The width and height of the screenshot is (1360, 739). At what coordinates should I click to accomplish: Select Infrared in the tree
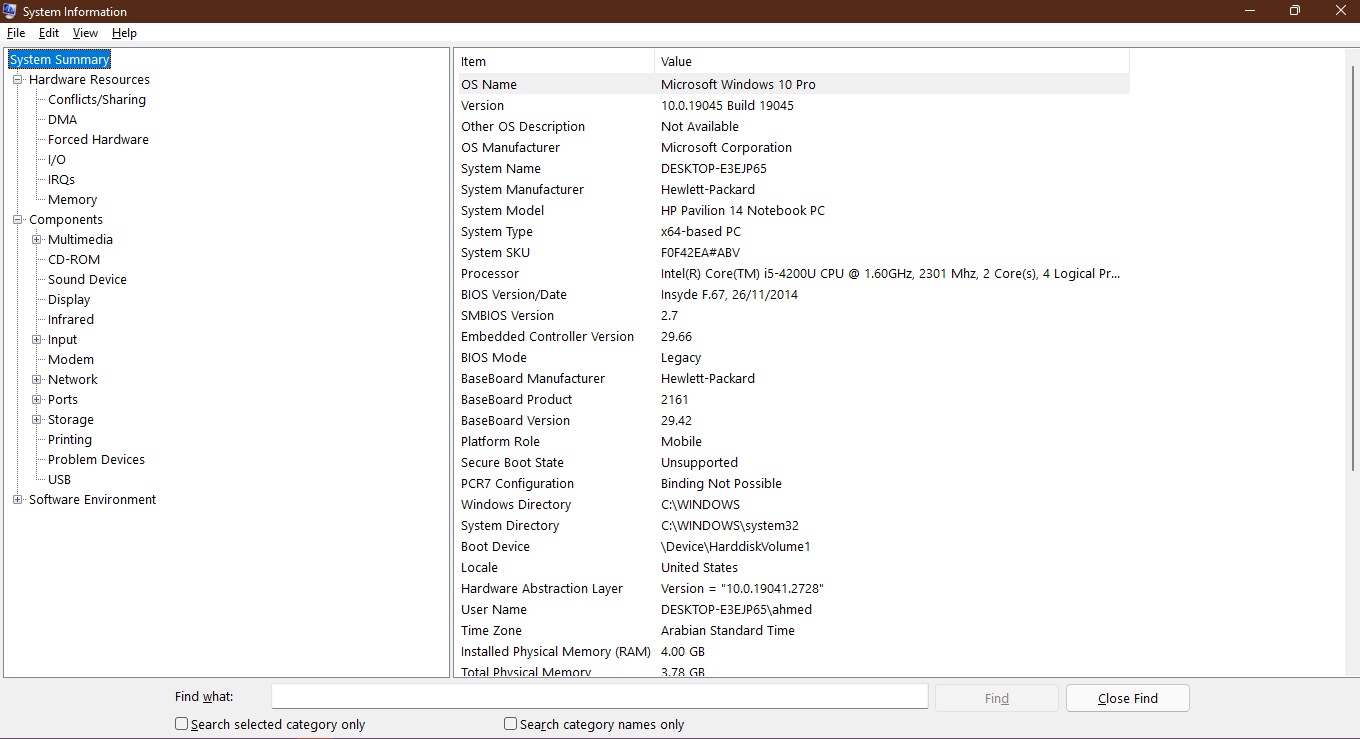tap(71, 320)
